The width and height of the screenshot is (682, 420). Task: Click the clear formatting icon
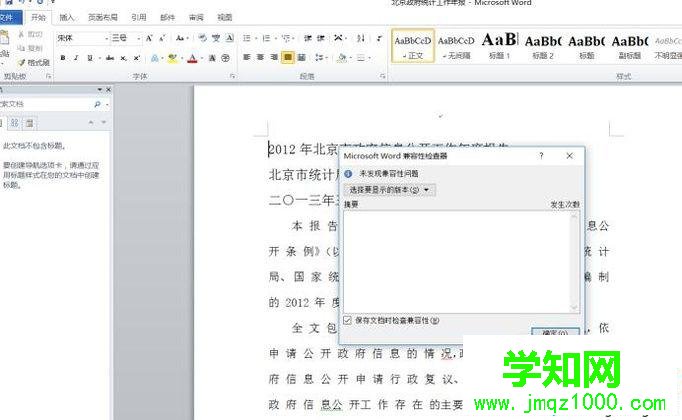click(202, 38)
